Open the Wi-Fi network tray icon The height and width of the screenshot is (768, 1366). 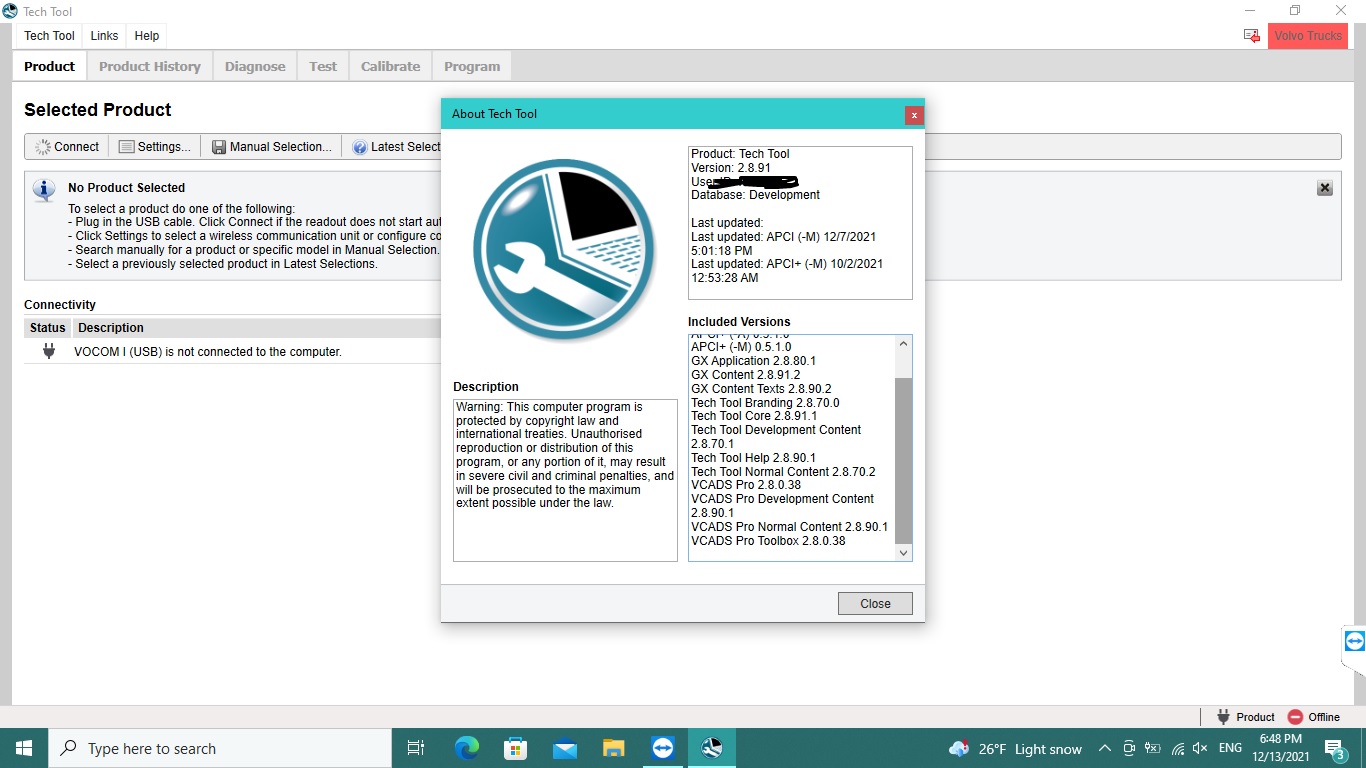coord(1178,748)
